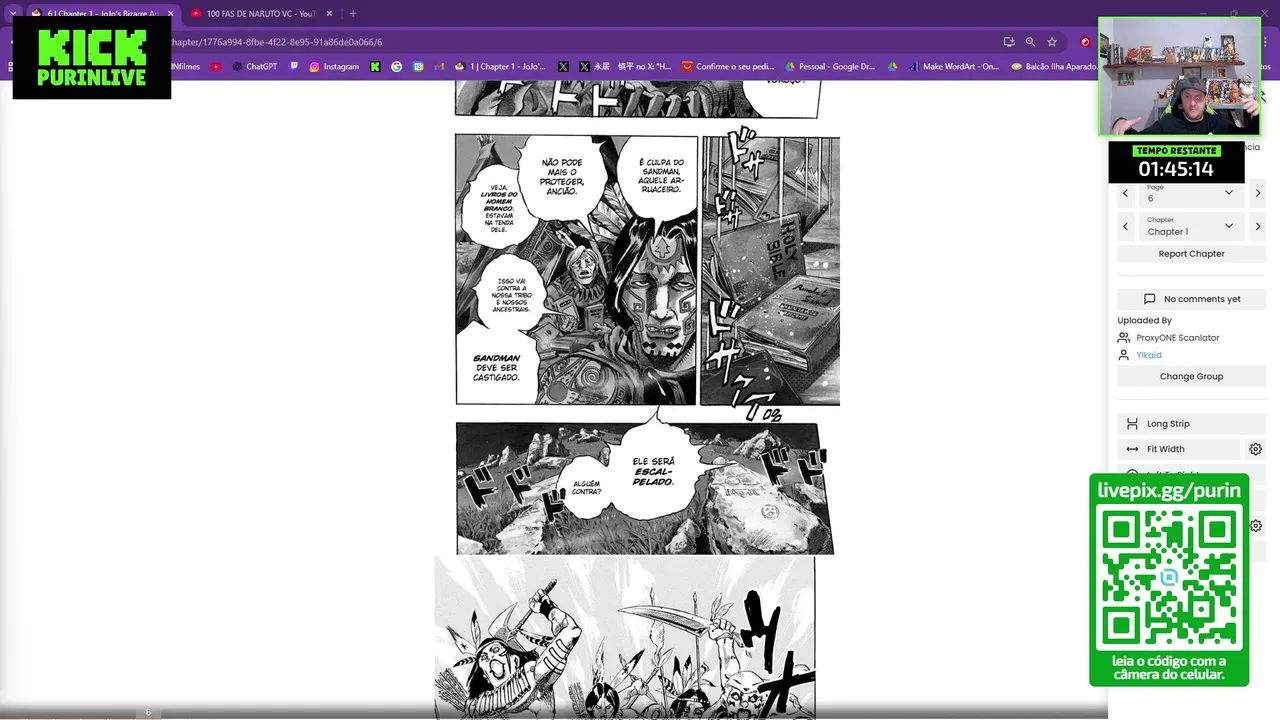Screen dimensions: 1280x720
Task: Open the YouTube bookmark icon
Action: [216, 67]
